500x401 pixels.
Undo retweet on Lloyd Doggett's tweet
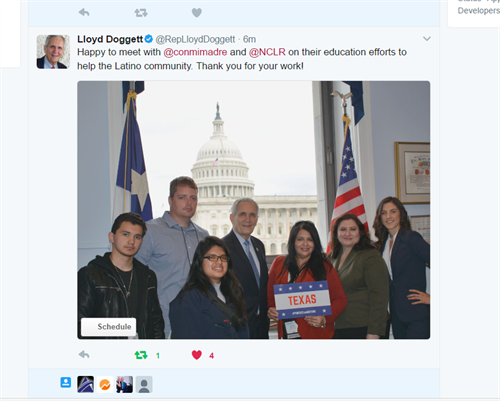[x=141, y=355]
